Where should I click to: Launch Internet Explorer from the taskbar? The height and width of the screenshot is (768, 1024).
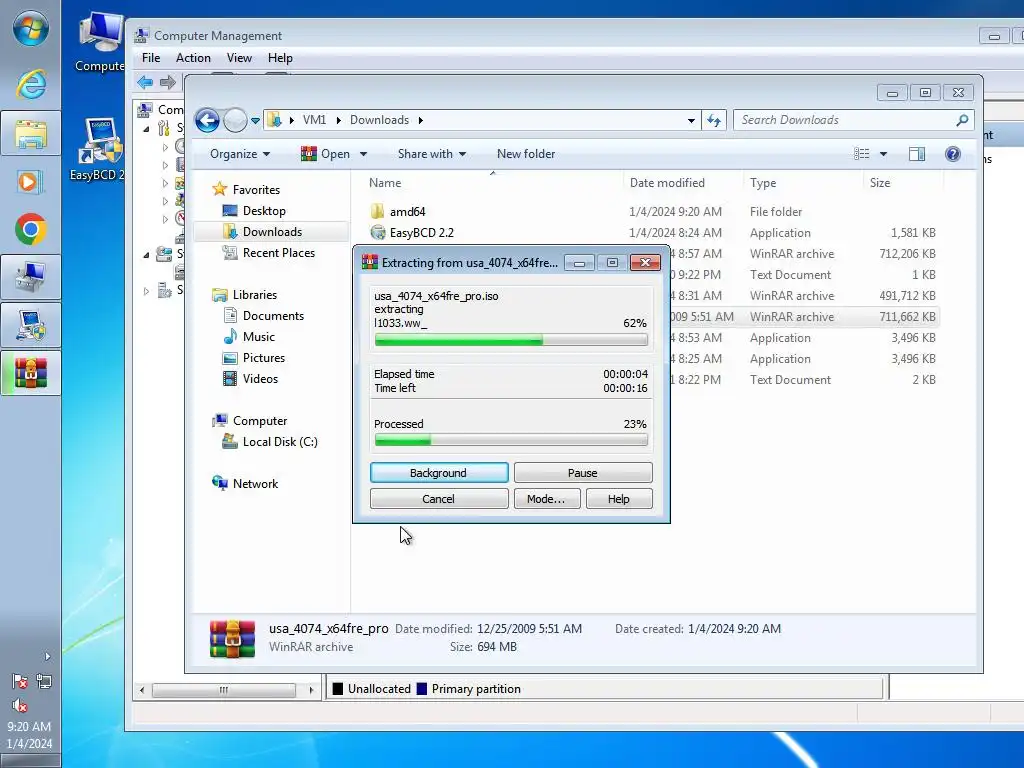[x=31, y=84]
